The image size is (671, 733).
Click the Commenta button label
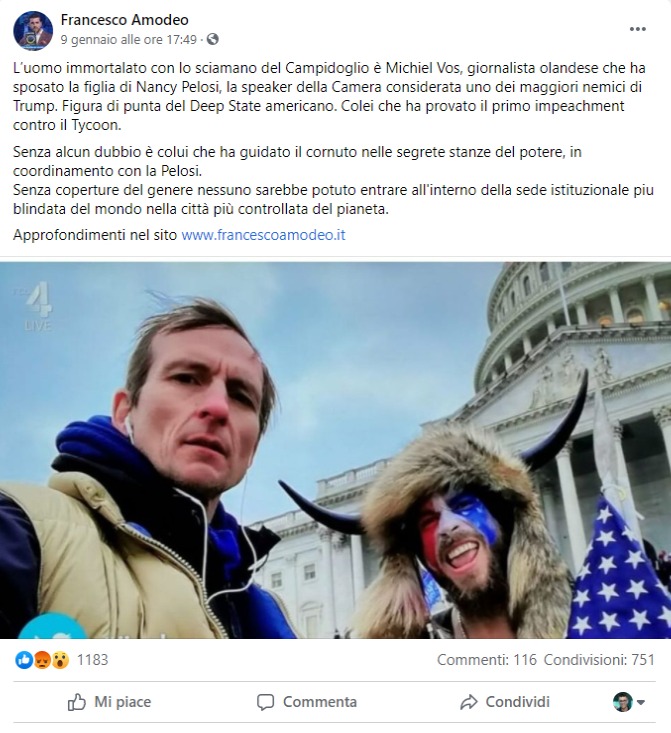(x=320, y=702)
